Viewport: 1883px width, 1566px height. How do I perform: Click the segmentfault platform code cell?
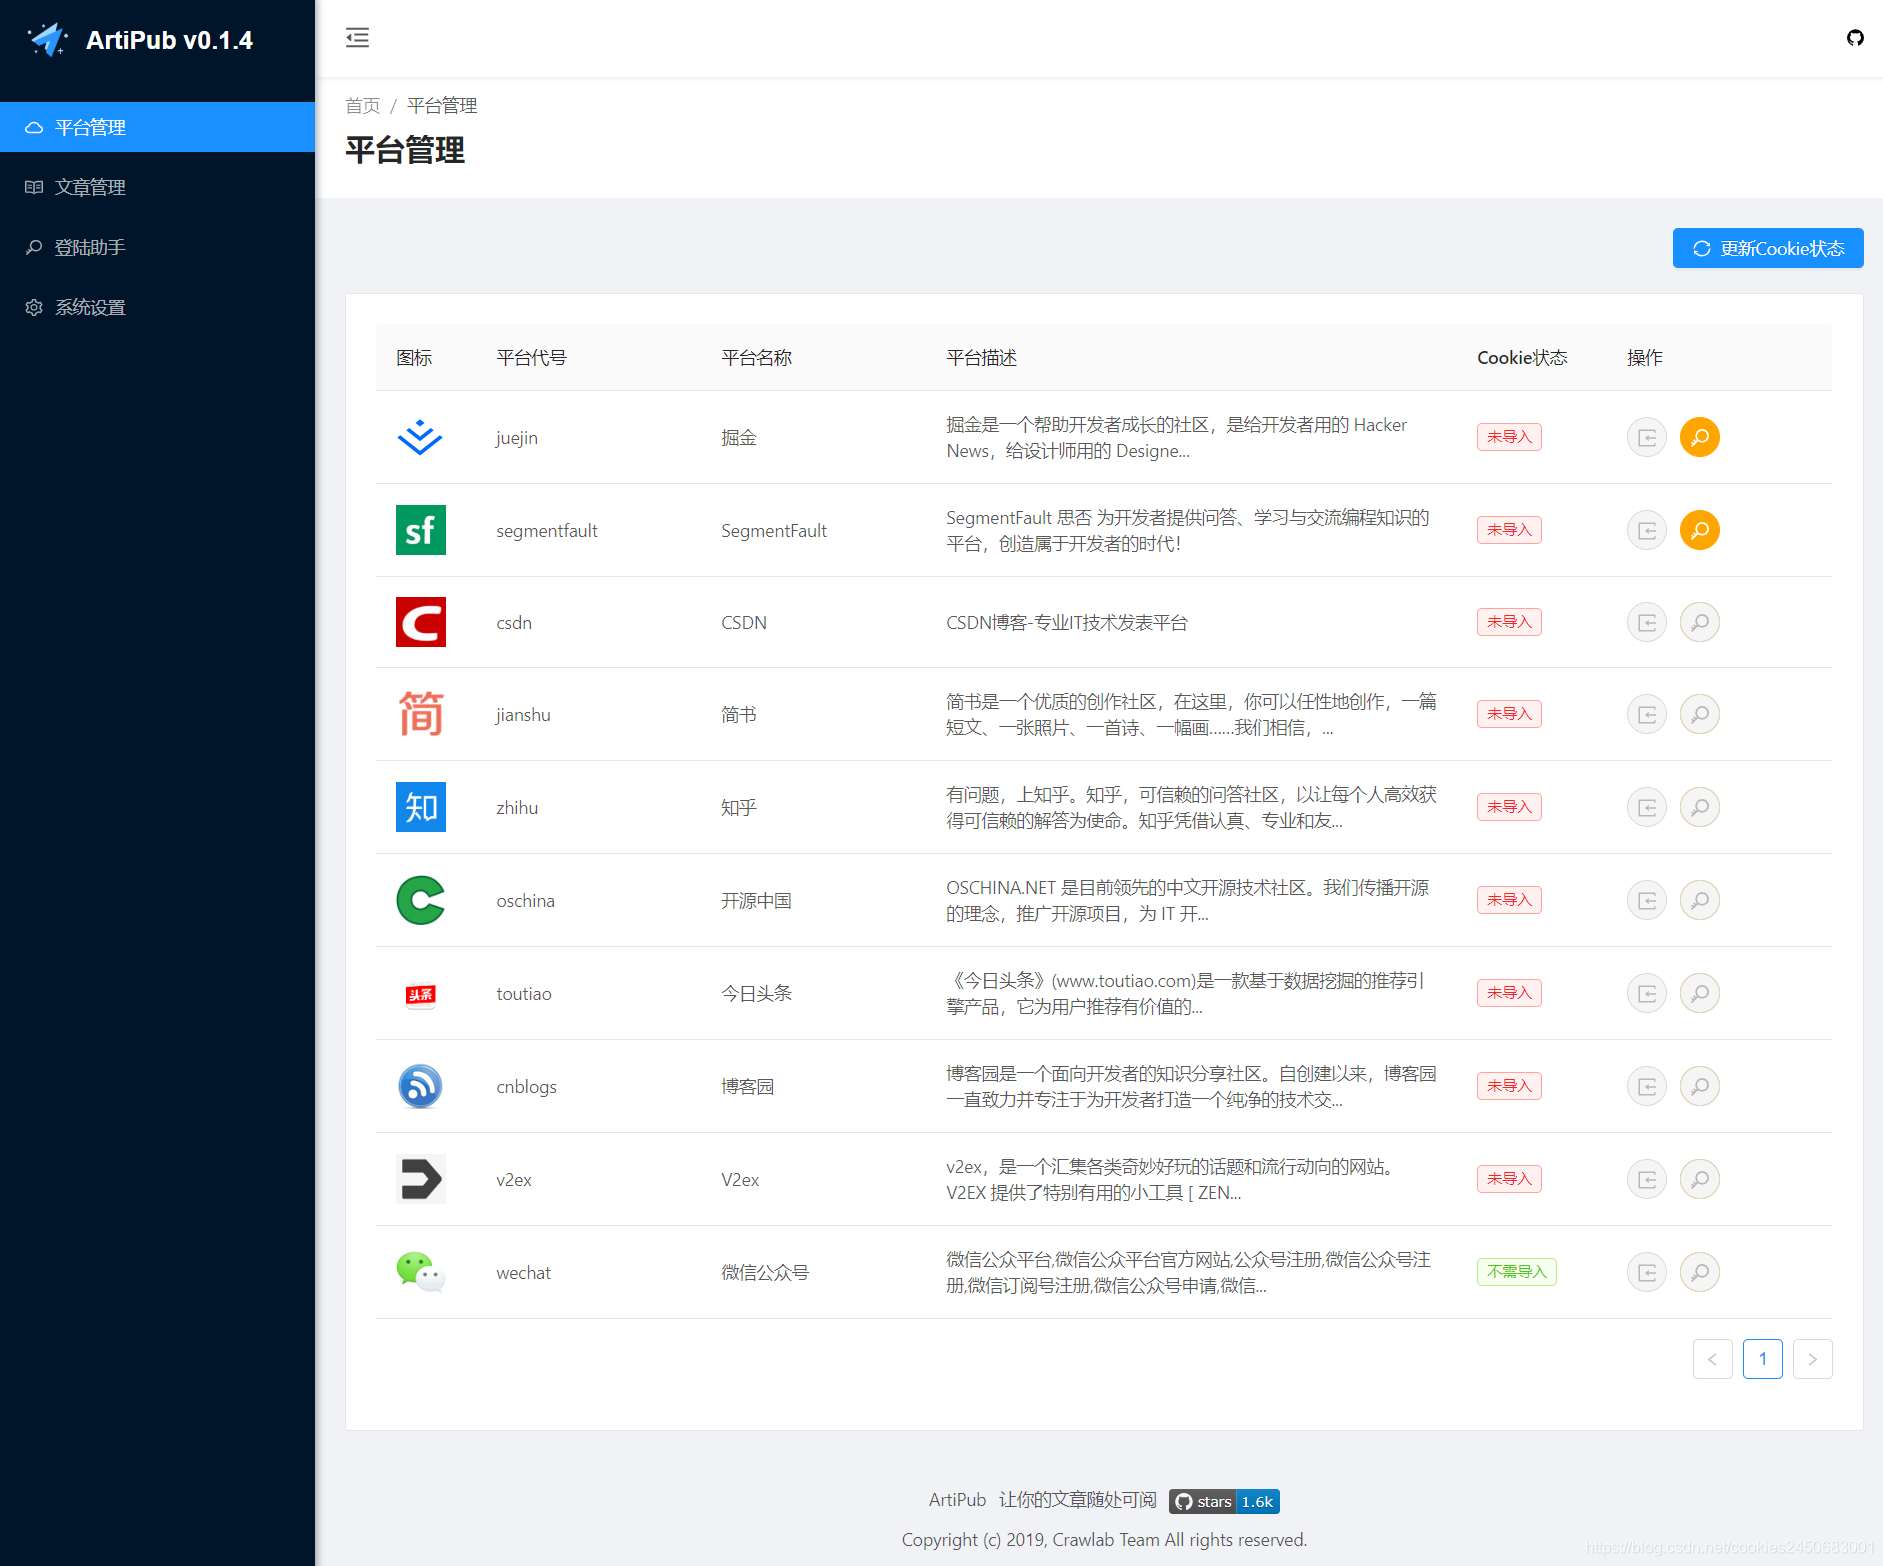point(547,531)
